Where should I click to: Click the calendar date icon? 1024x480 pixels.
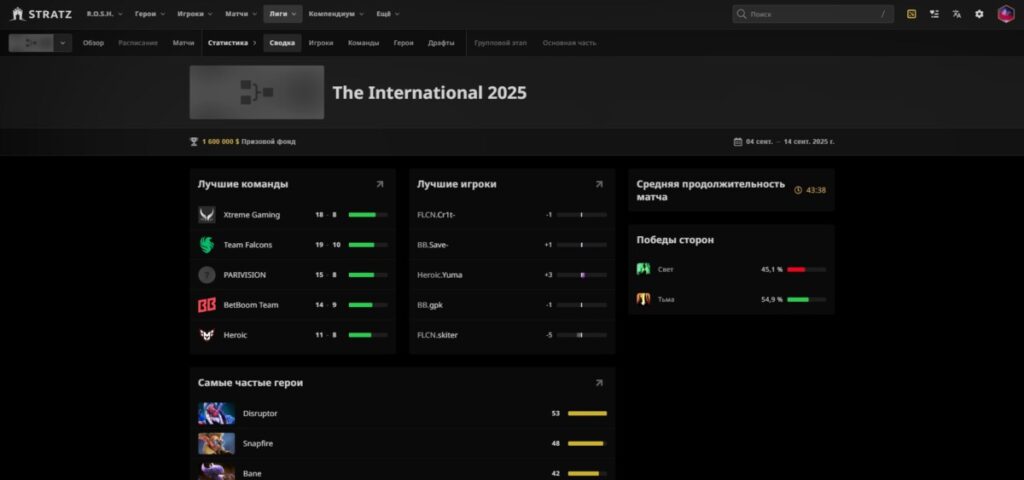737,142
